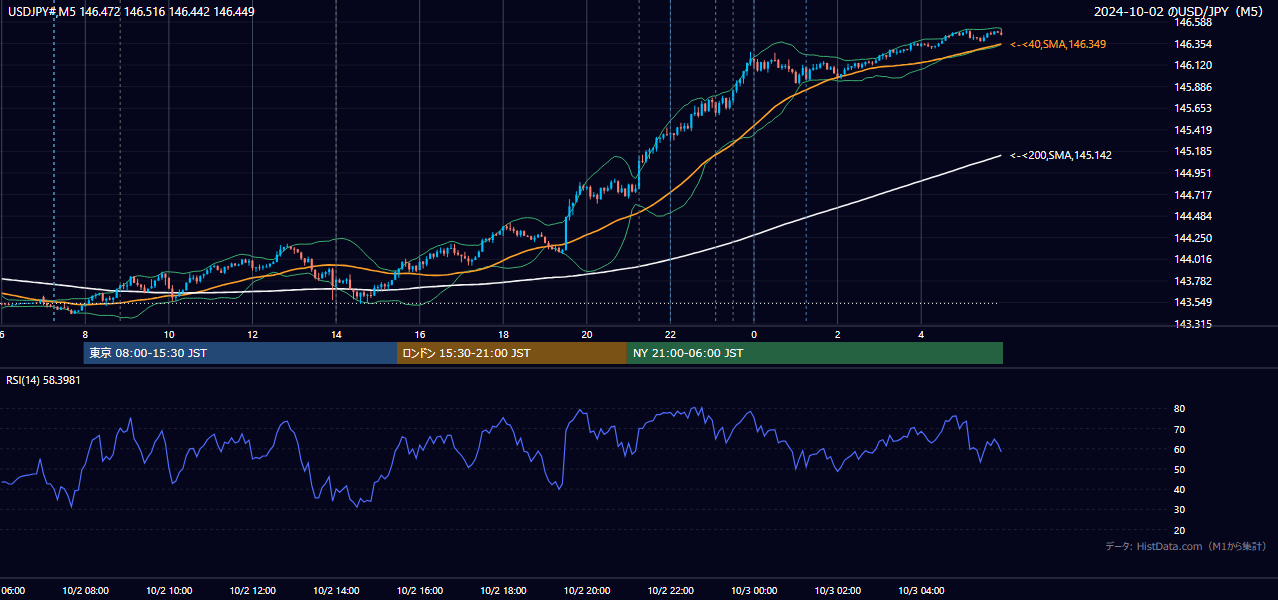This screenshot has height=600, width=1278.
Task: Click the '10/3 00:00' bottom time label
Action: pos(754,590)
